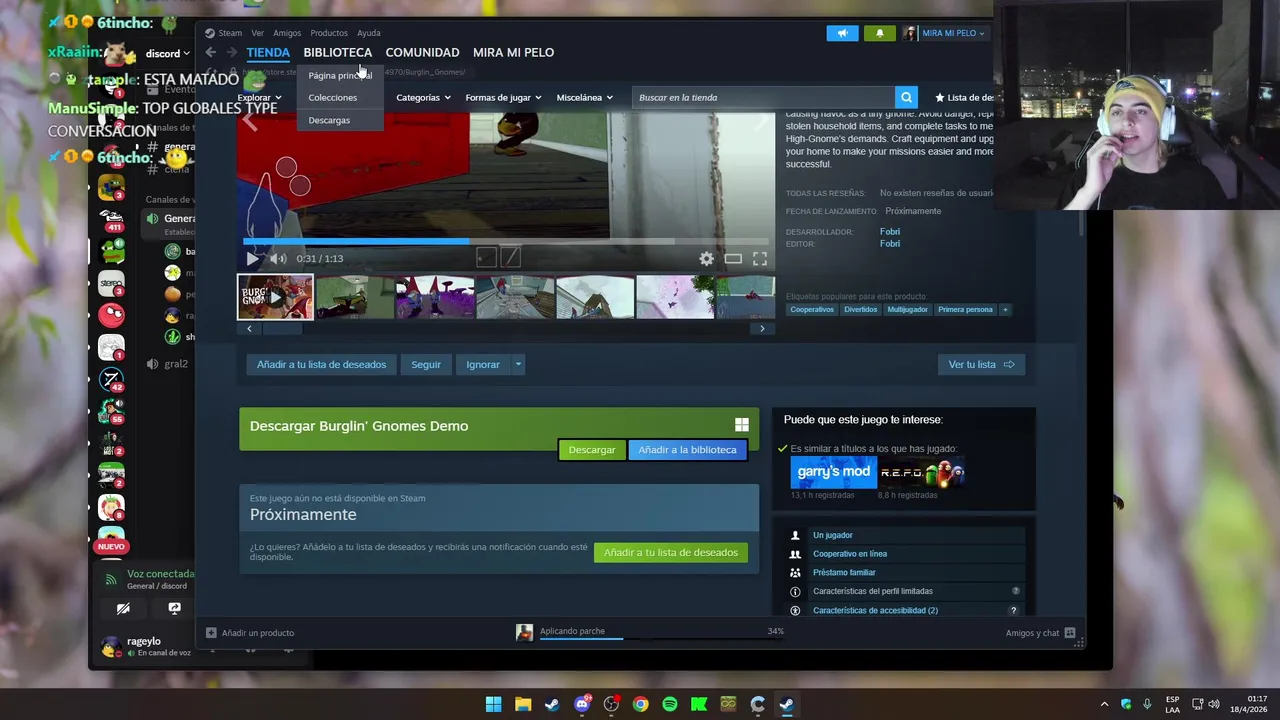Viewport: 1280px width, 720px height.
Task: Click the Primera persona tag
Action: [965, 310]
